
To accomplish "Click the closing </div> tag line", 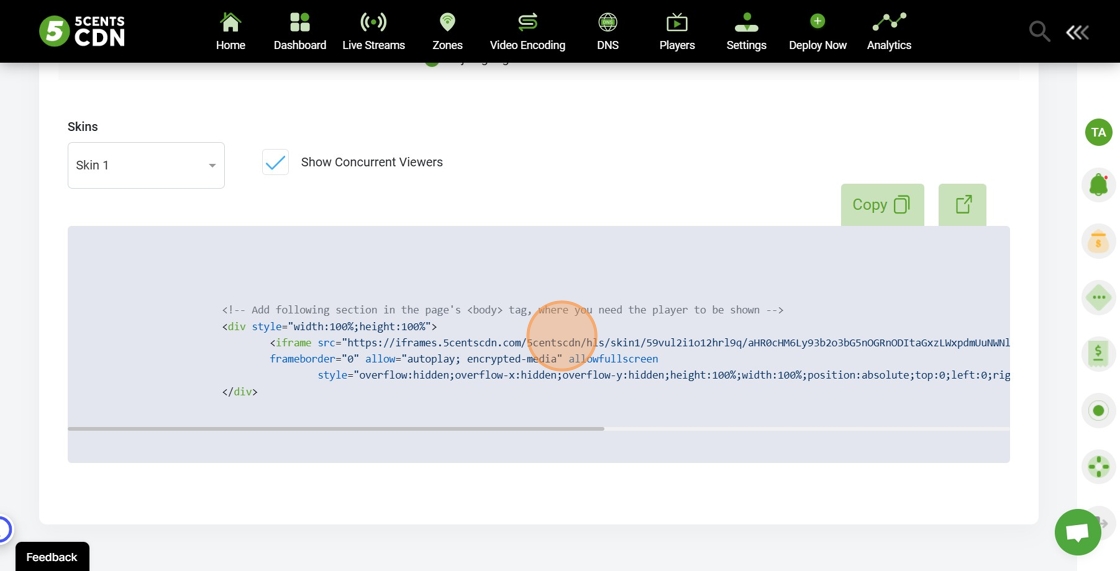I will [x=240, y=392].
